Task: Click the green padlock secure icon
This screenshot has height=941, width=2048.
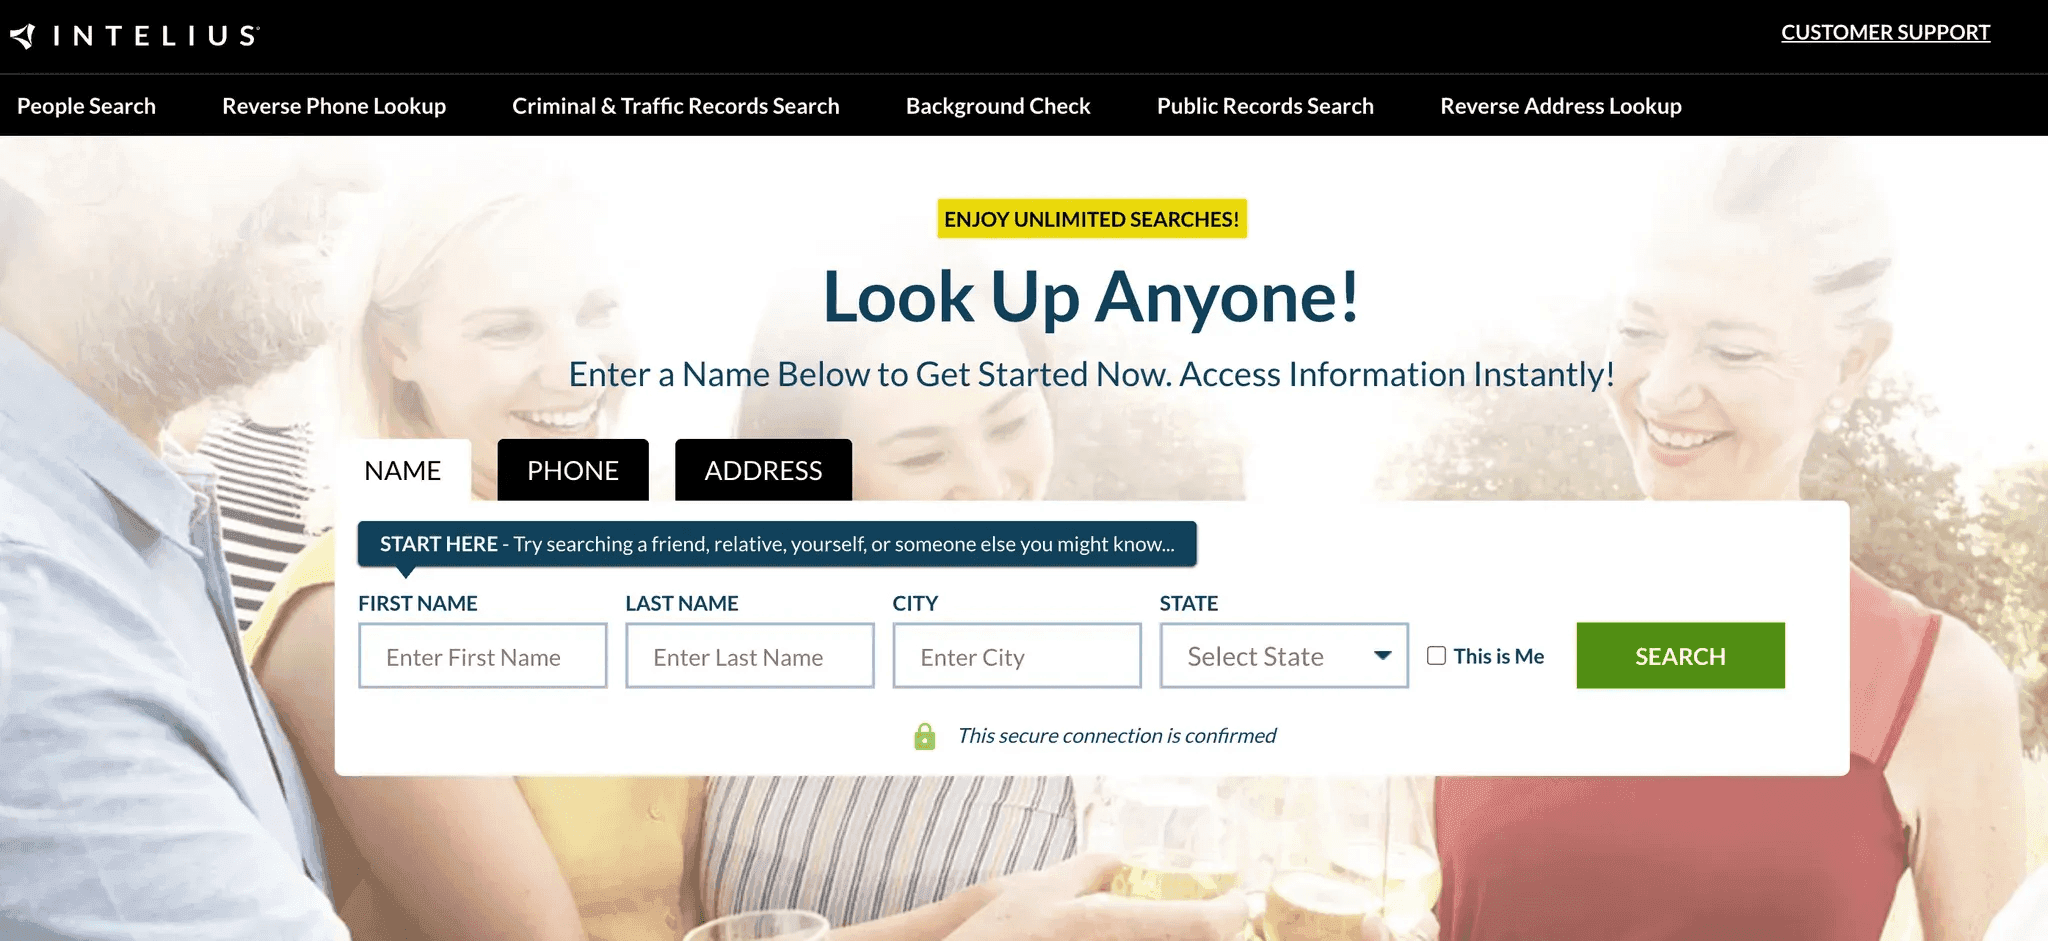Action: point(925,736)
